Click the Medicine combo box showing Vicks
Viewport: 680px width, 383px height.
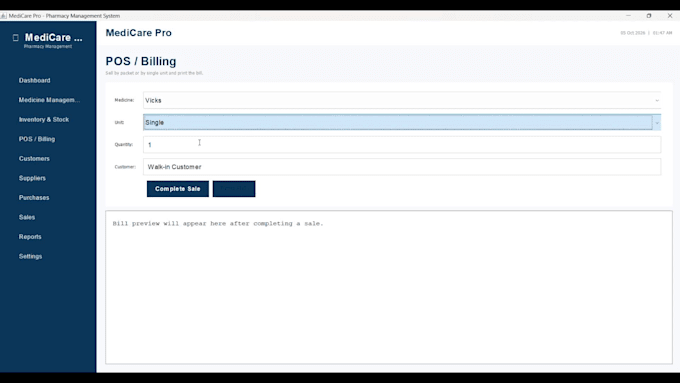pos(402,100)
